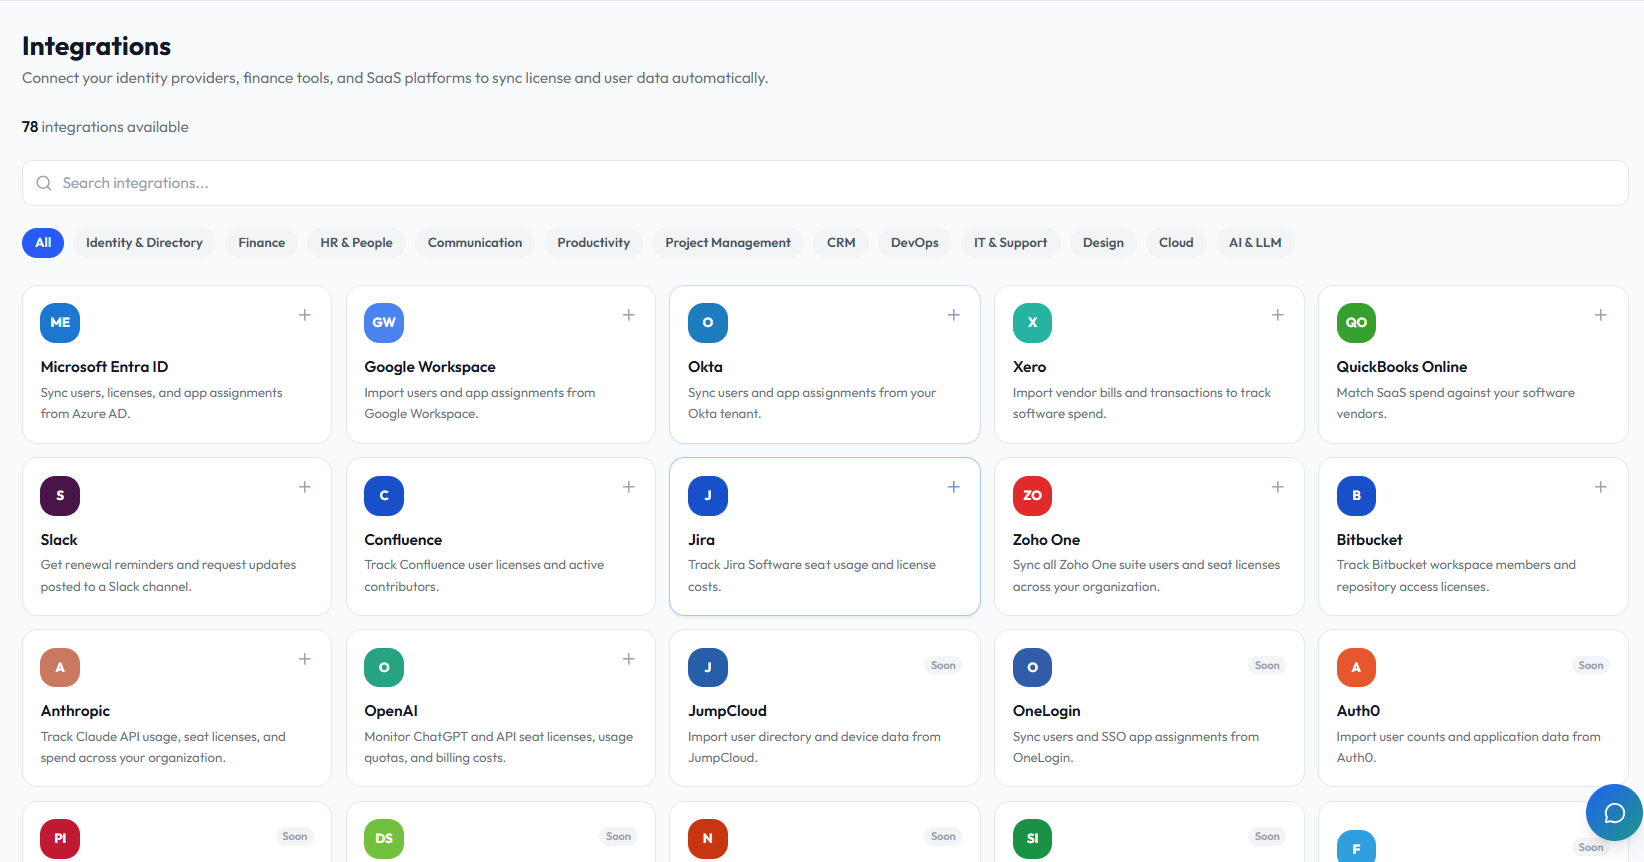The height and width of the screenshot is (862, 1644).
Task: Open the QuickBooks Online card title
Action: click(x=1402, y=367)
